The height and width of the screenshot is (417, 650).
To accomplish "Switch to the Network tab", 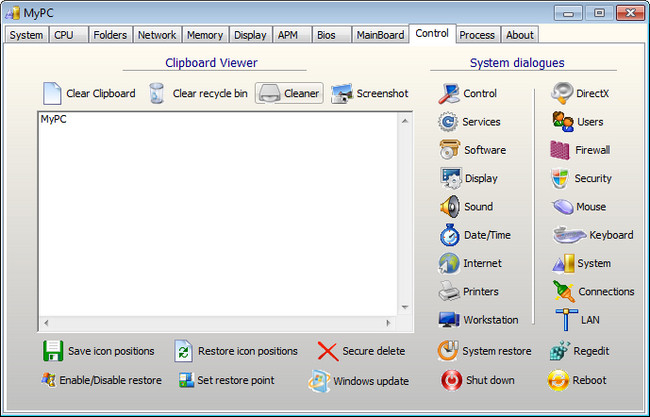I will point(157,35).
